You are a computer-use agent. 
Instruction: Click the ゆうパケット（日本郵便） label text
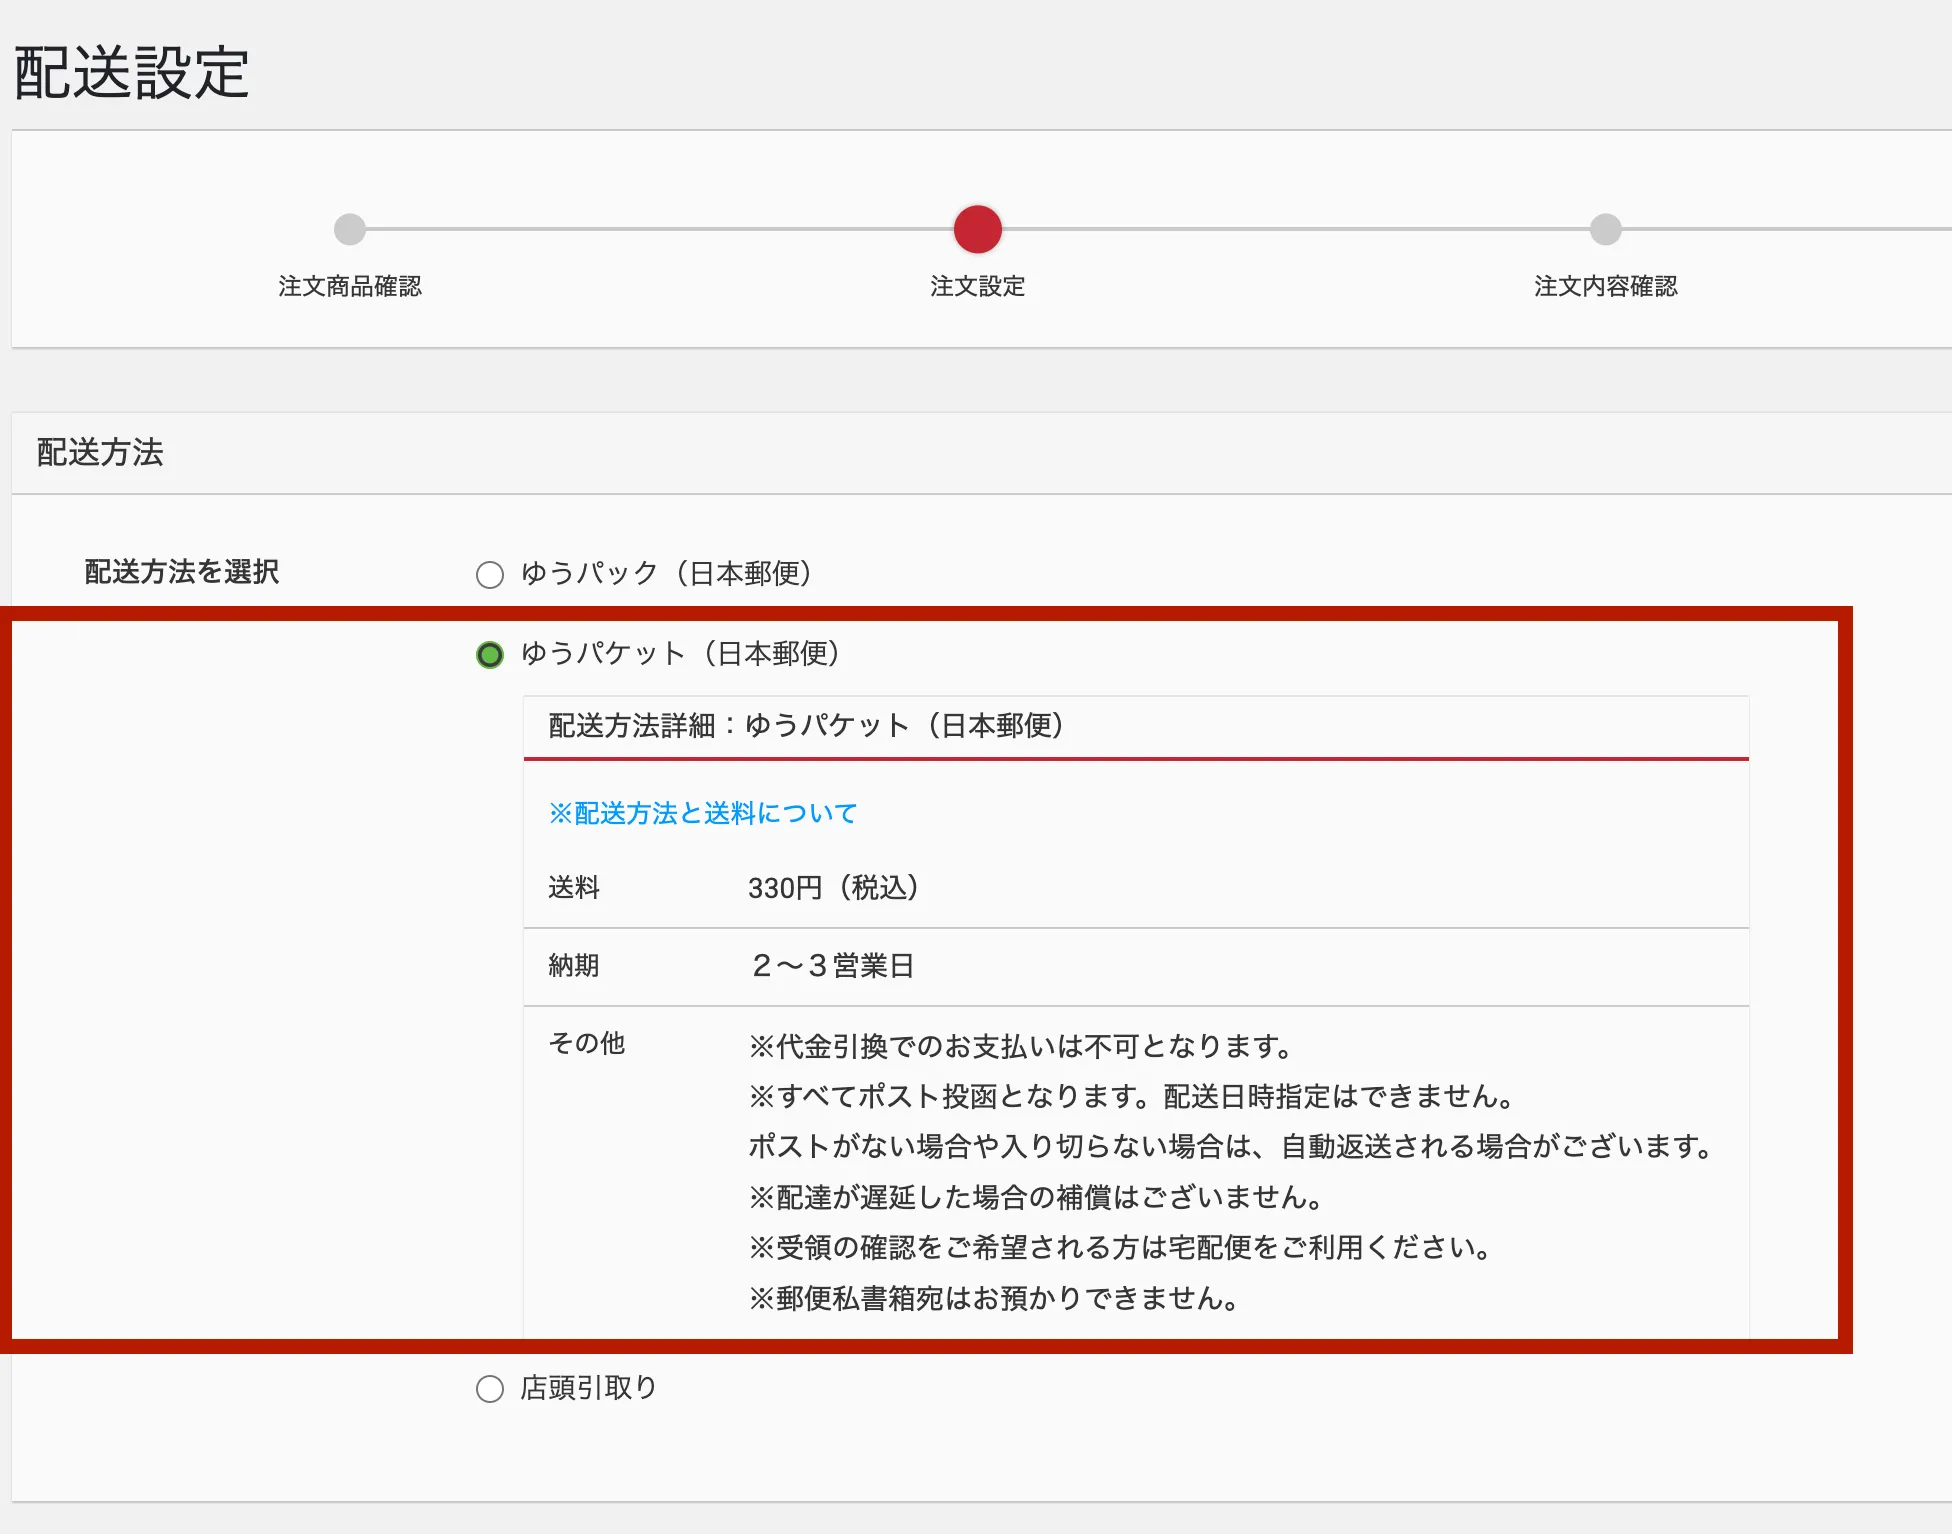point(680,653)
